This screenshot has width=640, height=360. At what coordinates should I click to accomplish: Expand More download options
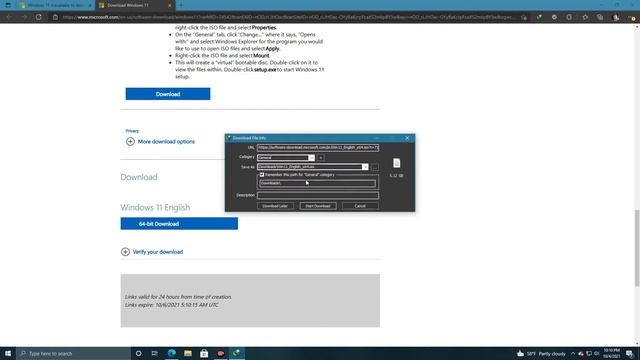tap(160, 142)
